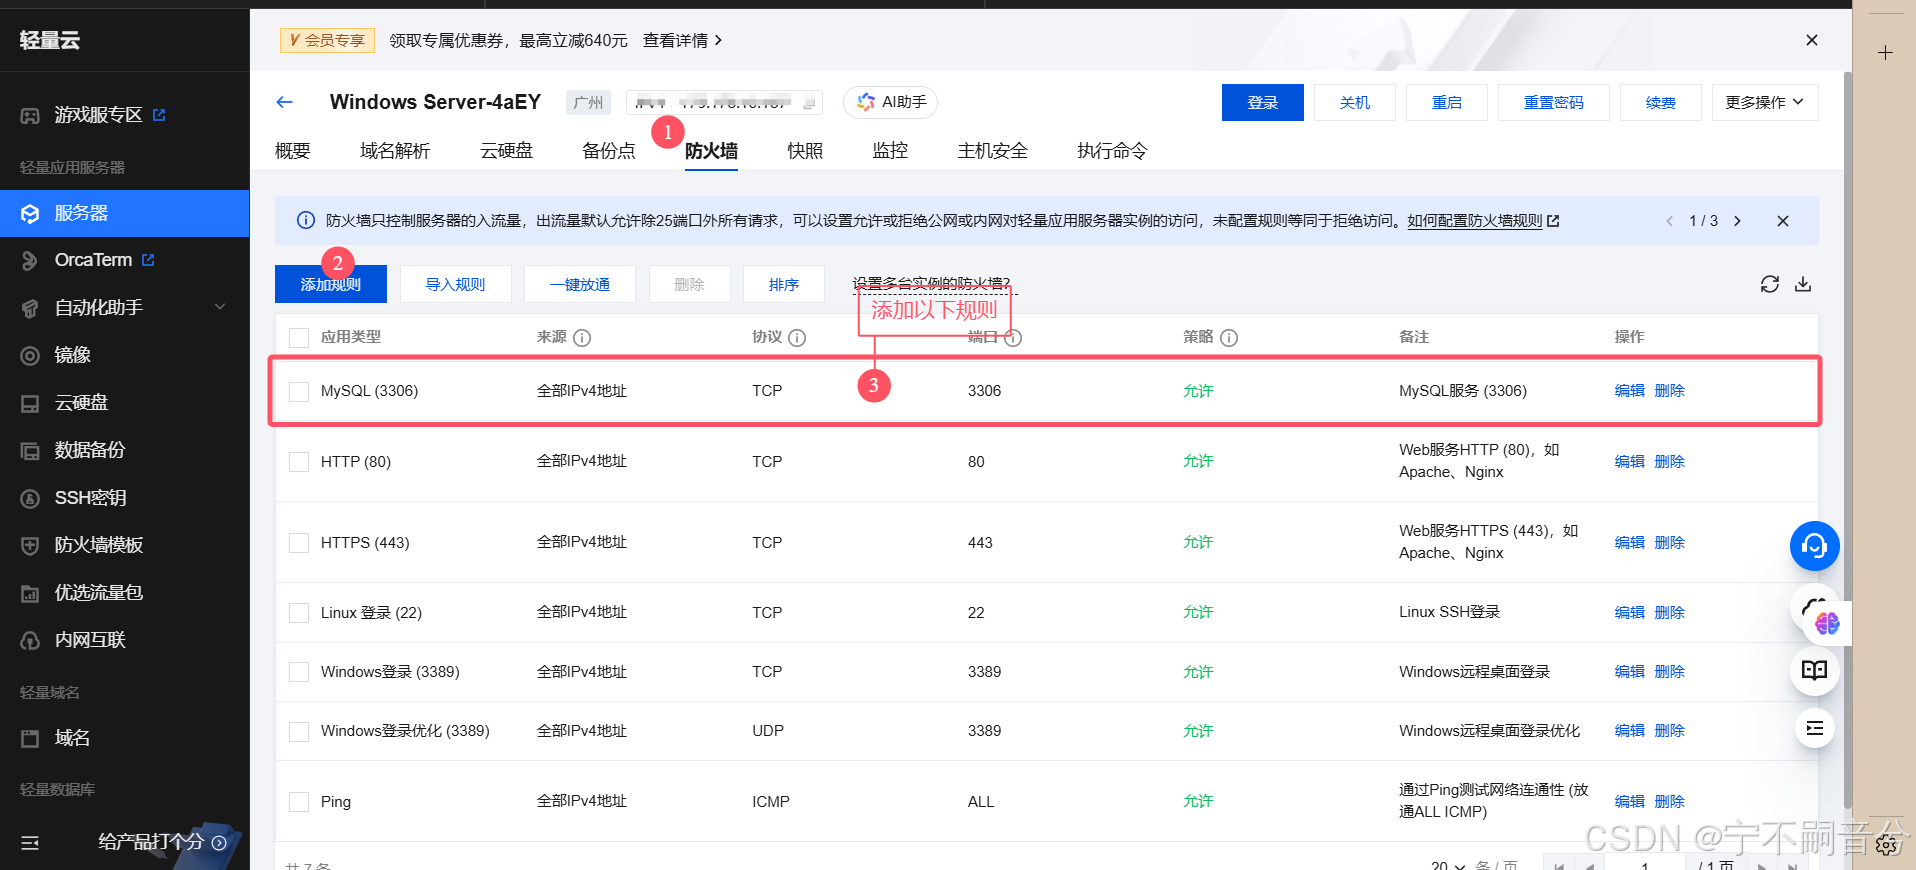
Task: Switch to the 执行命令 tab
Action: (x=1112, y=151)
